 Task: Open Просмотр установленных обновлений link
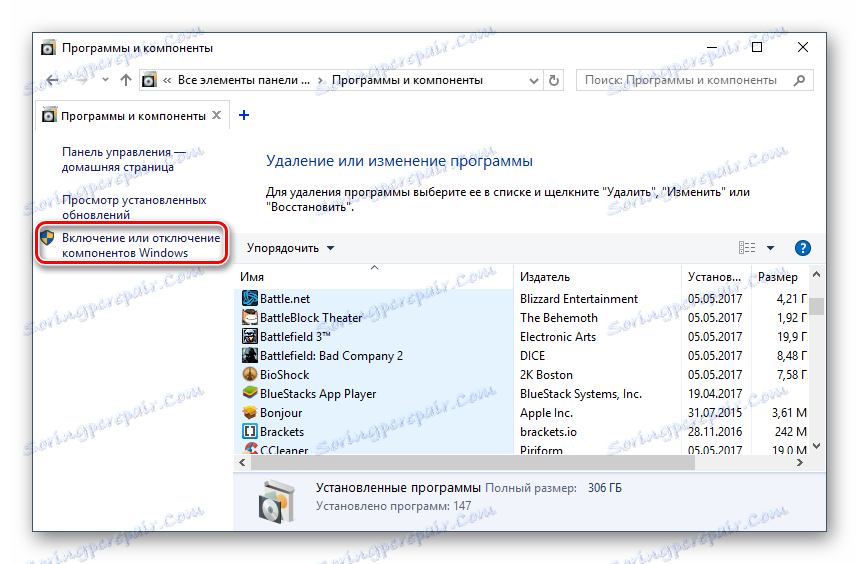pos(134,208)
